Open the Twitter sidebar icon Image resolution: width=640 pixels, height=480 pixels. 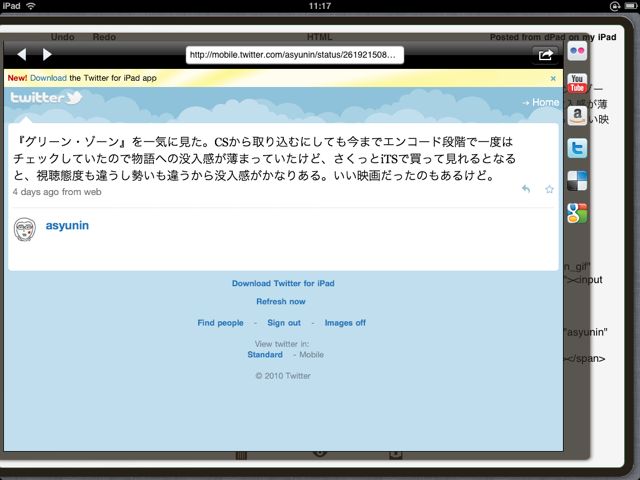click(x=577, y=148)
